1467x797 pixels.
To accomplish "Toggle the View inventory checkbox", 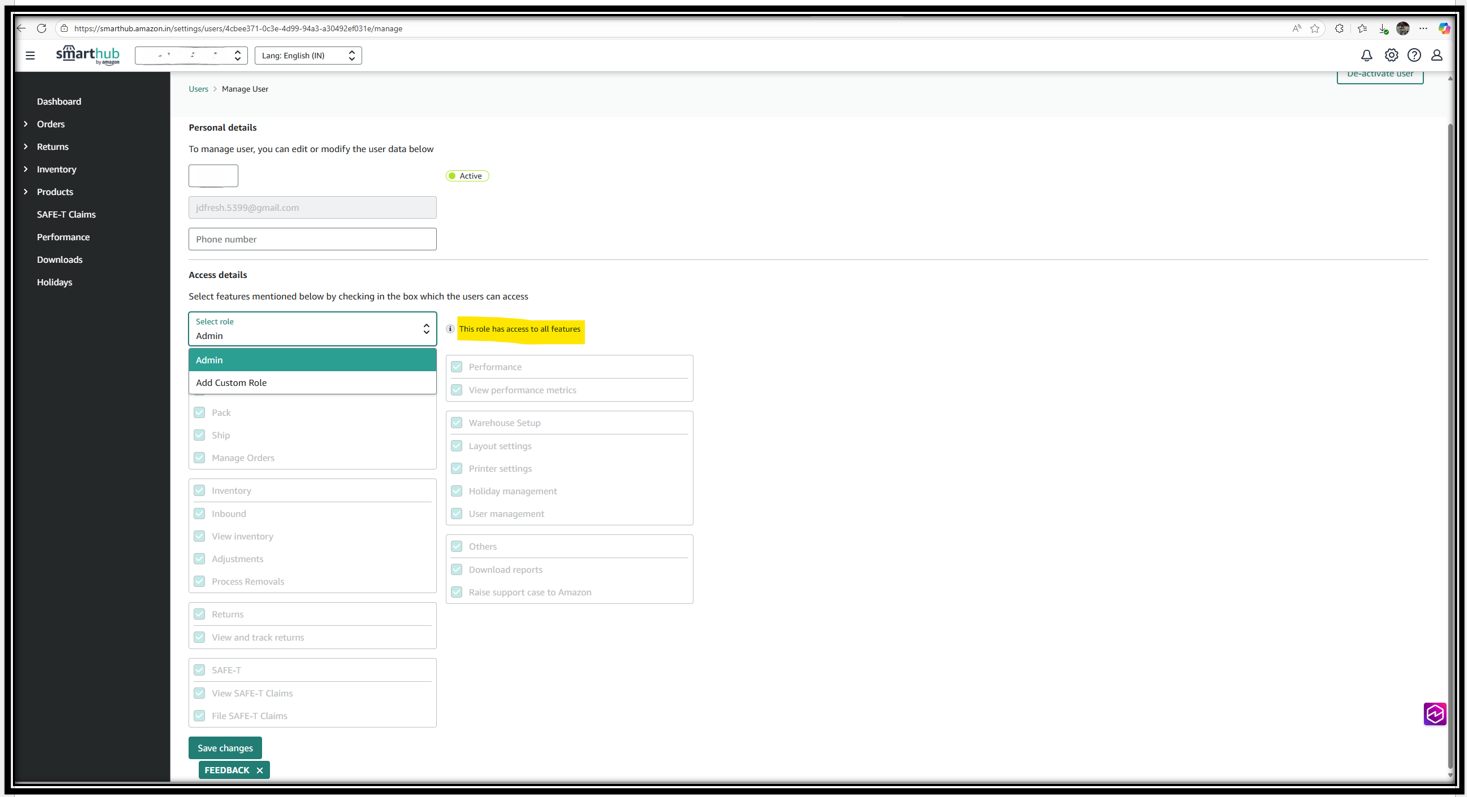I will 199,536.
